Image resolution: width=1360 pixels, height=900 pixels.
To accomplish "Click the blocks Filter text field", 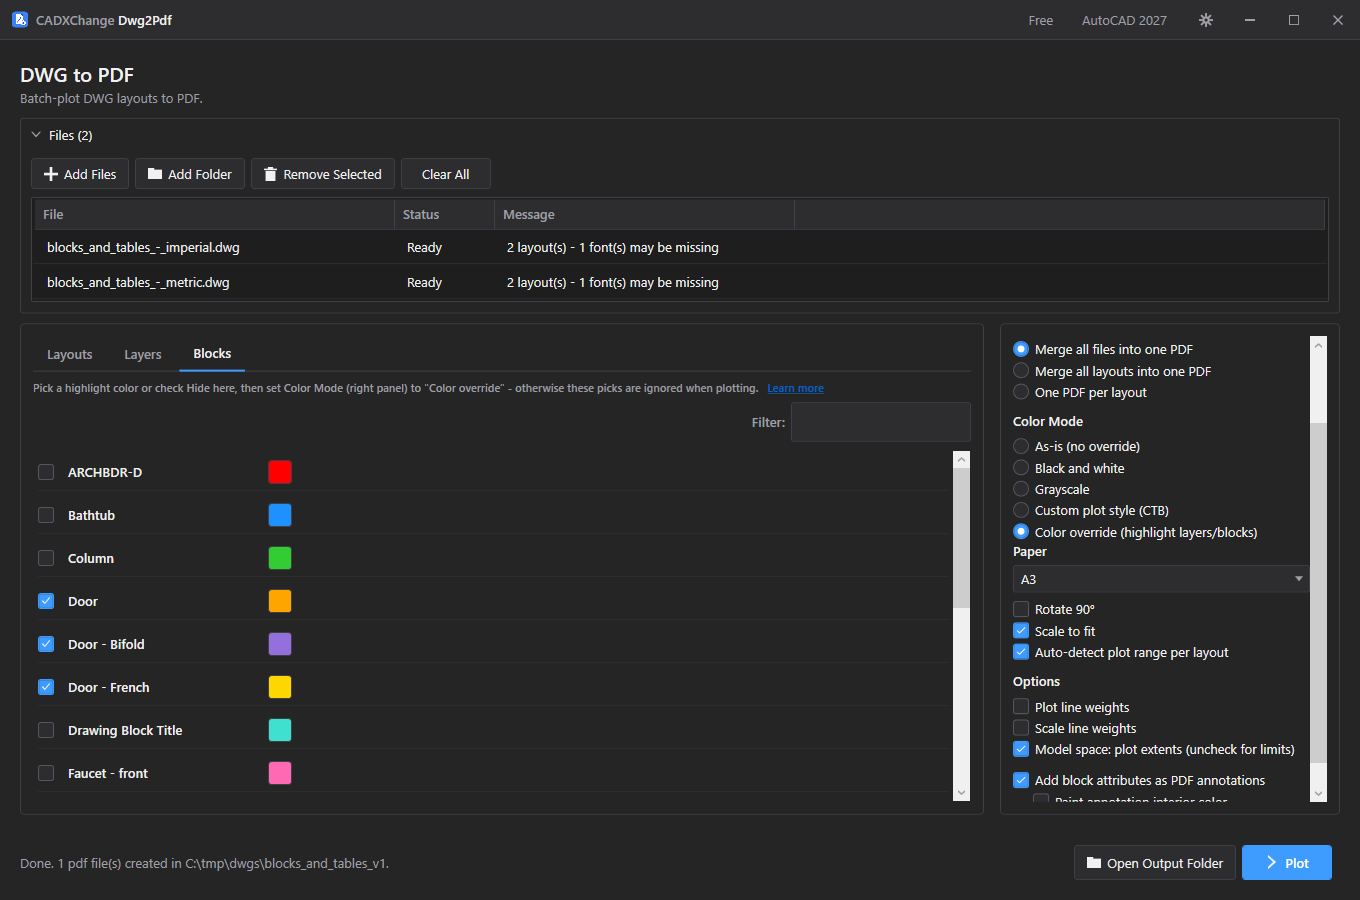I will point(881,422).
